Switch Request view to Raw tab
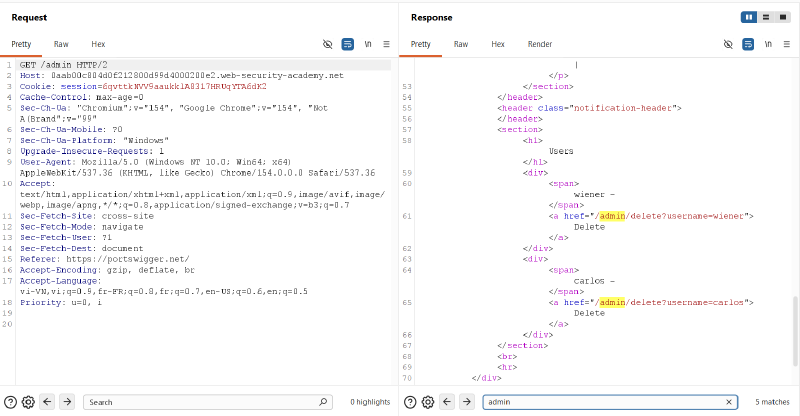The image size is (800, 416). click(x=61, y=44)
